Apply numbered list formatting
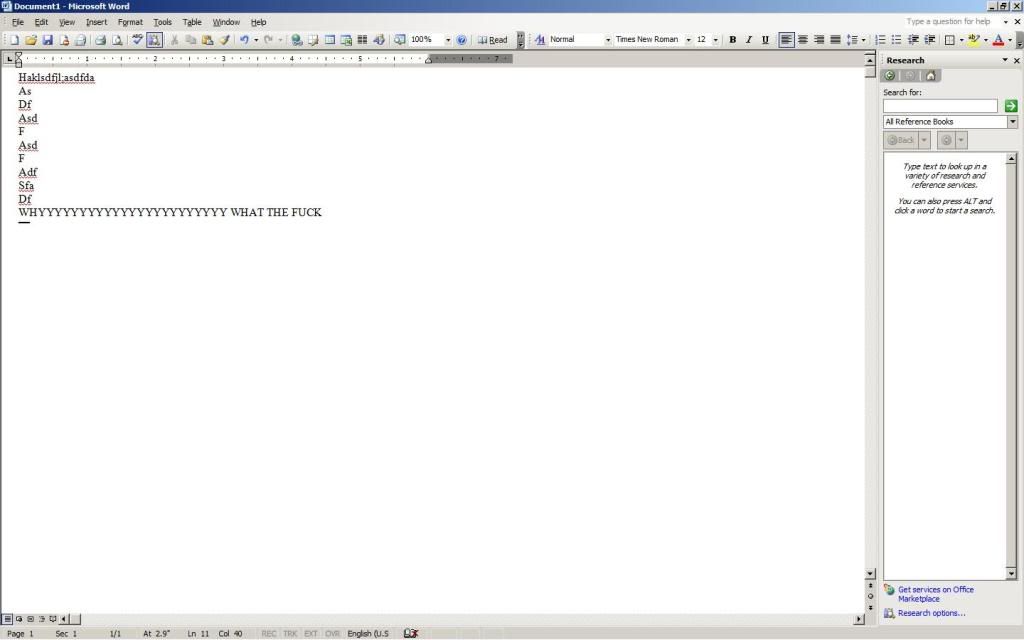This screenshot has width=1024, height=640. (x=881, y=40)
